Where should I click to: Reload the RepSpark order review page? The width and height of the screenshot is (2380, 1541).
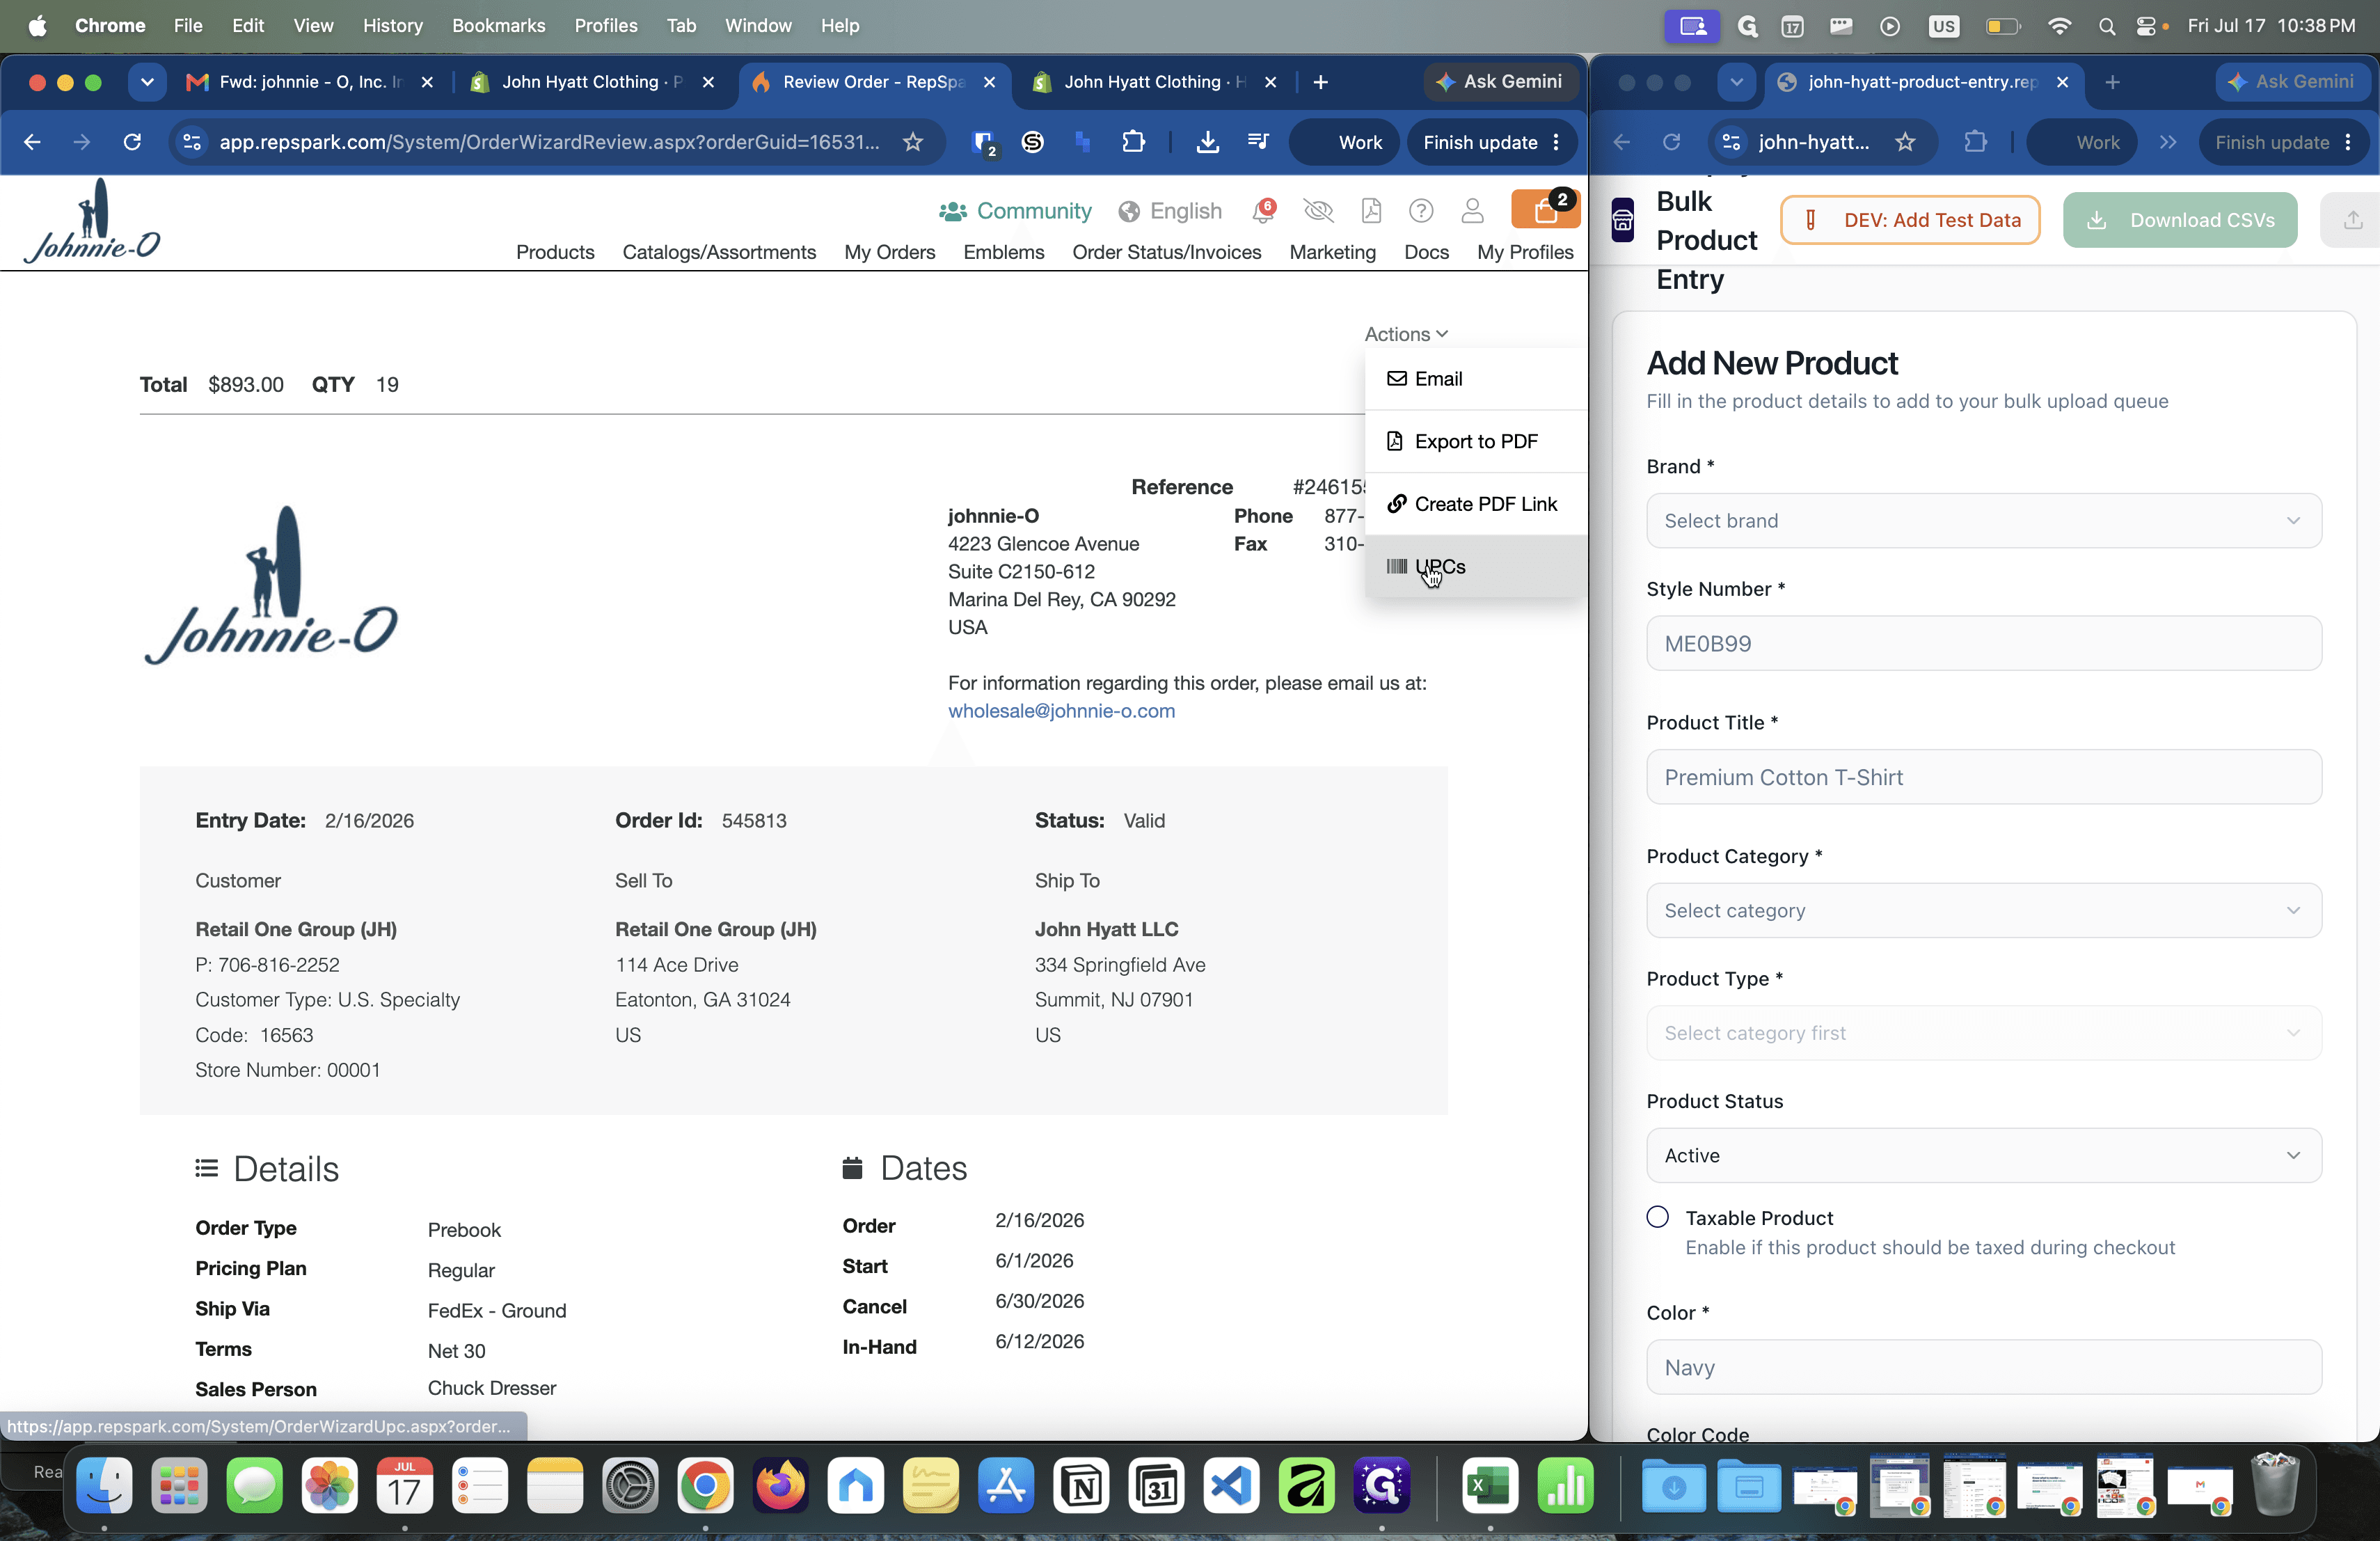tap(132, 142)
